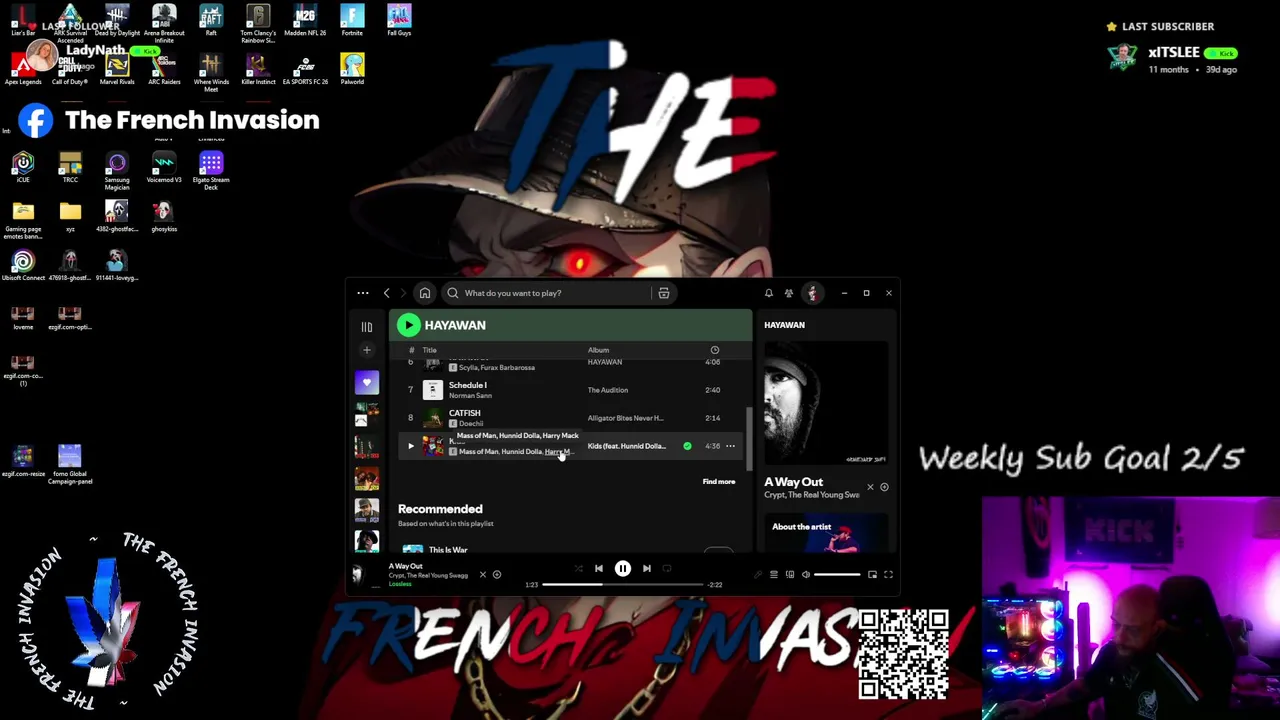Screen dimensions: 1280x720
Task: Click the playlist track list scrollbar
Action: click(747, 438)
